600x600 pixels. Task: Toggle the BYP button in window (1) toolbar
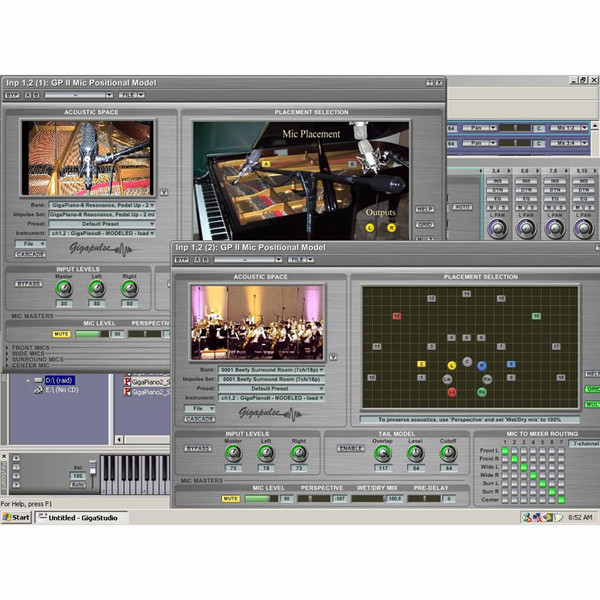12,95
